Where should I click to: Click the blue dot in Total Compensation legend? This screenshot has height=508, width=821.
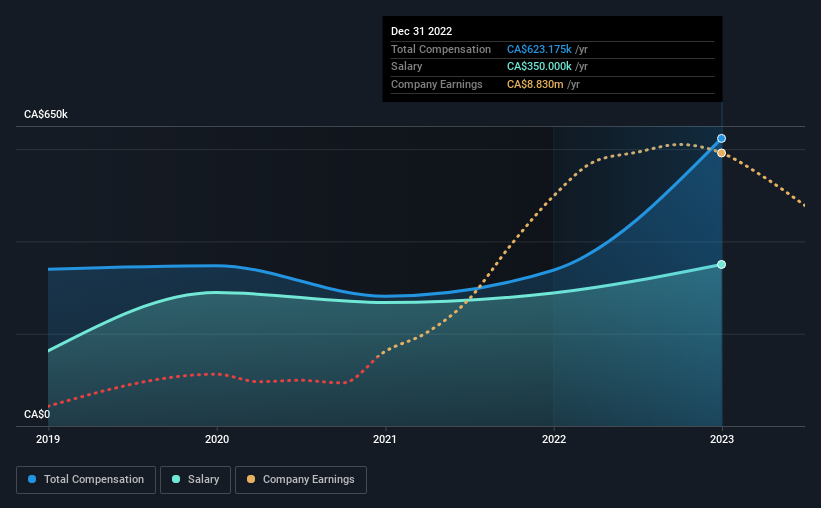pos(32,479)
